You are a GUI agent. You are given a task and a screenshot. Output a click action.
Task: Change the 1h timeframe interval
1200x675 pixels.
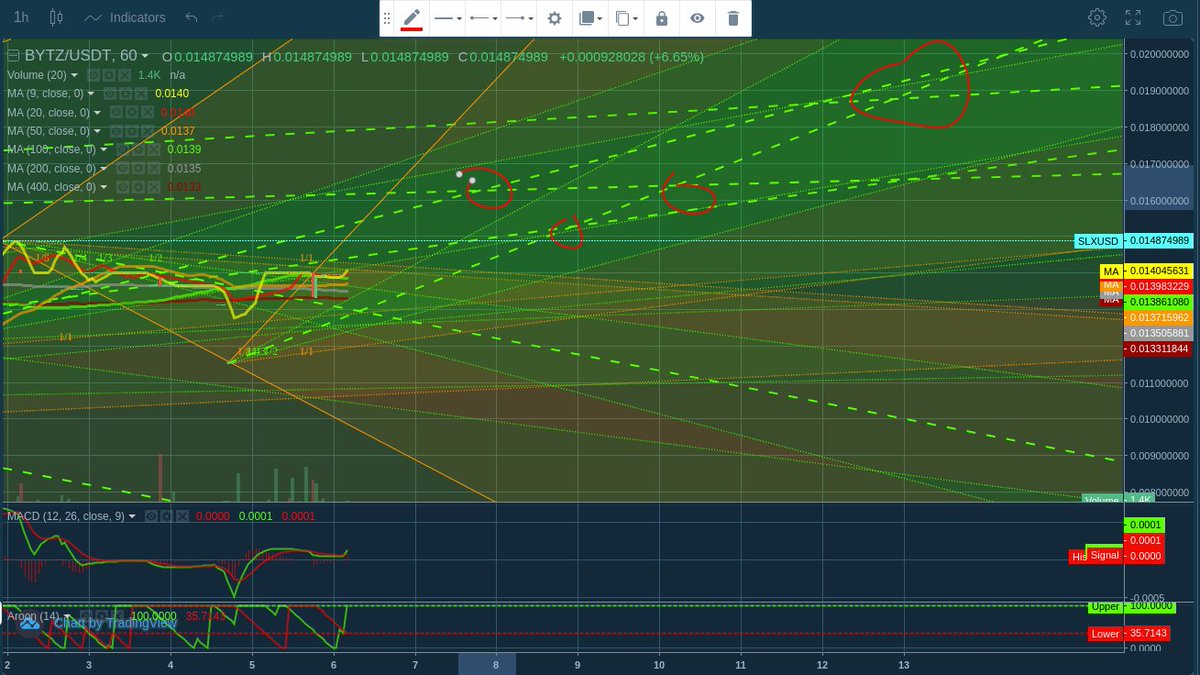pos(21,18)
